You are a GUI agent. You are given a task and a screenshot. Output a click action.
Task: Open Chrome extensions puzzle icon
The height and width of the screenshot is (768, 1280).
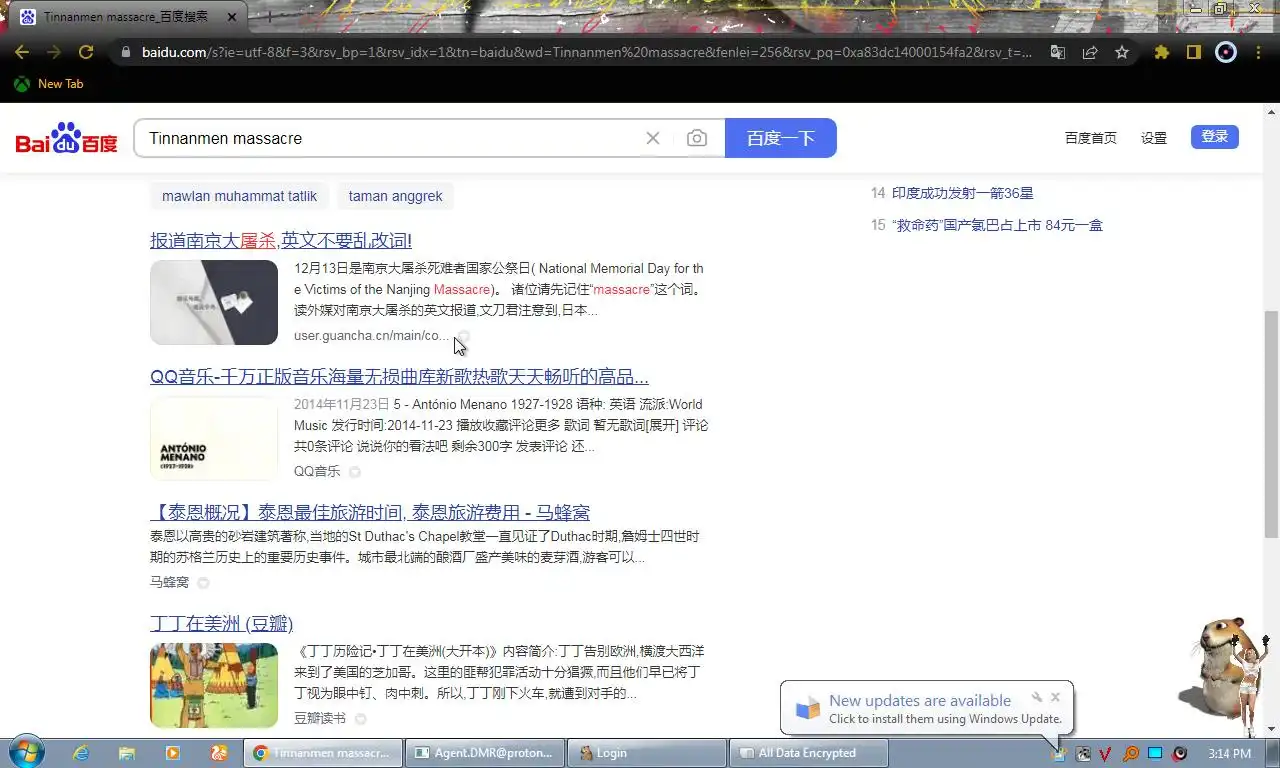tap(1161, 52)
